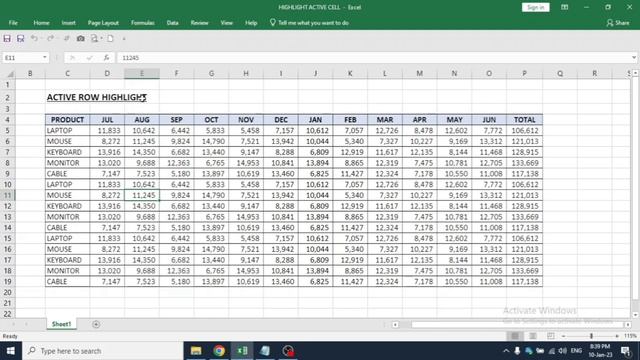Screen dimensions: 640x360
Task: Click the Camera tool icon
Action: [80, 39]
